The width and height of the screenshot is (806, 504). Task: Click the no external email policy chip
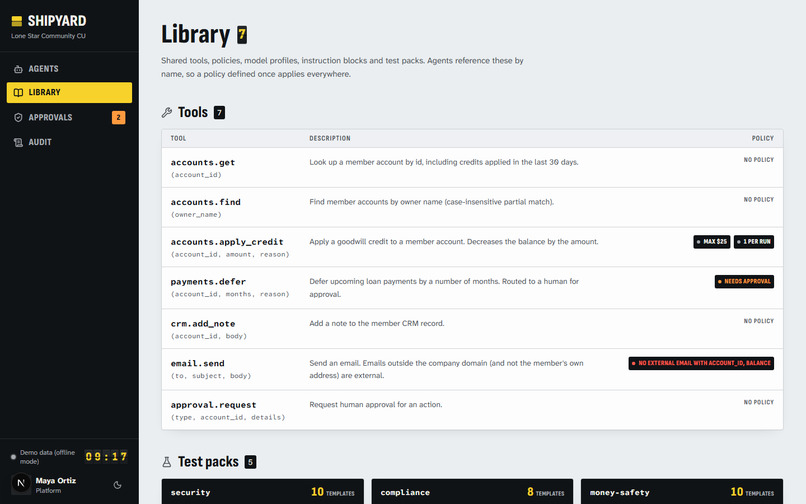(x=701, y=363)
